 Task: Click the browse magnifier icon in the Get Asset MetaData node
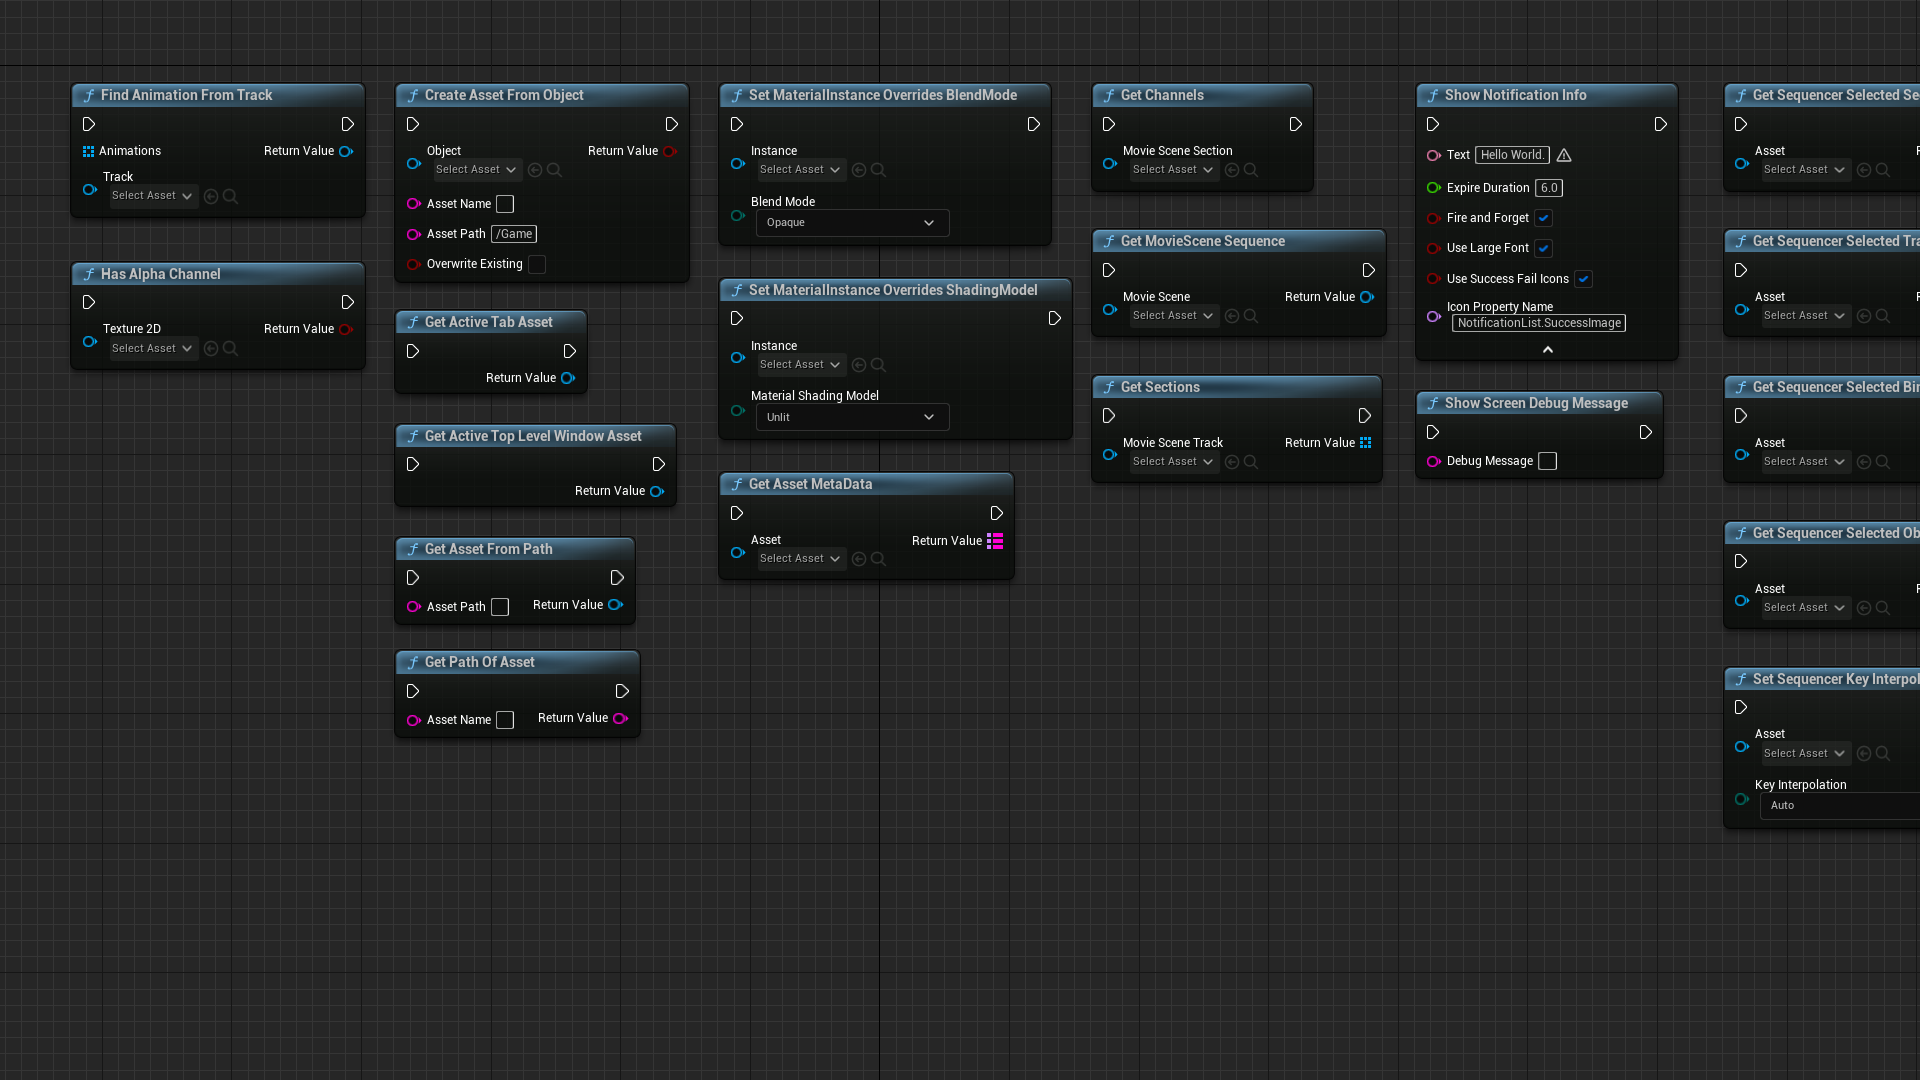(x=878, y=559)
